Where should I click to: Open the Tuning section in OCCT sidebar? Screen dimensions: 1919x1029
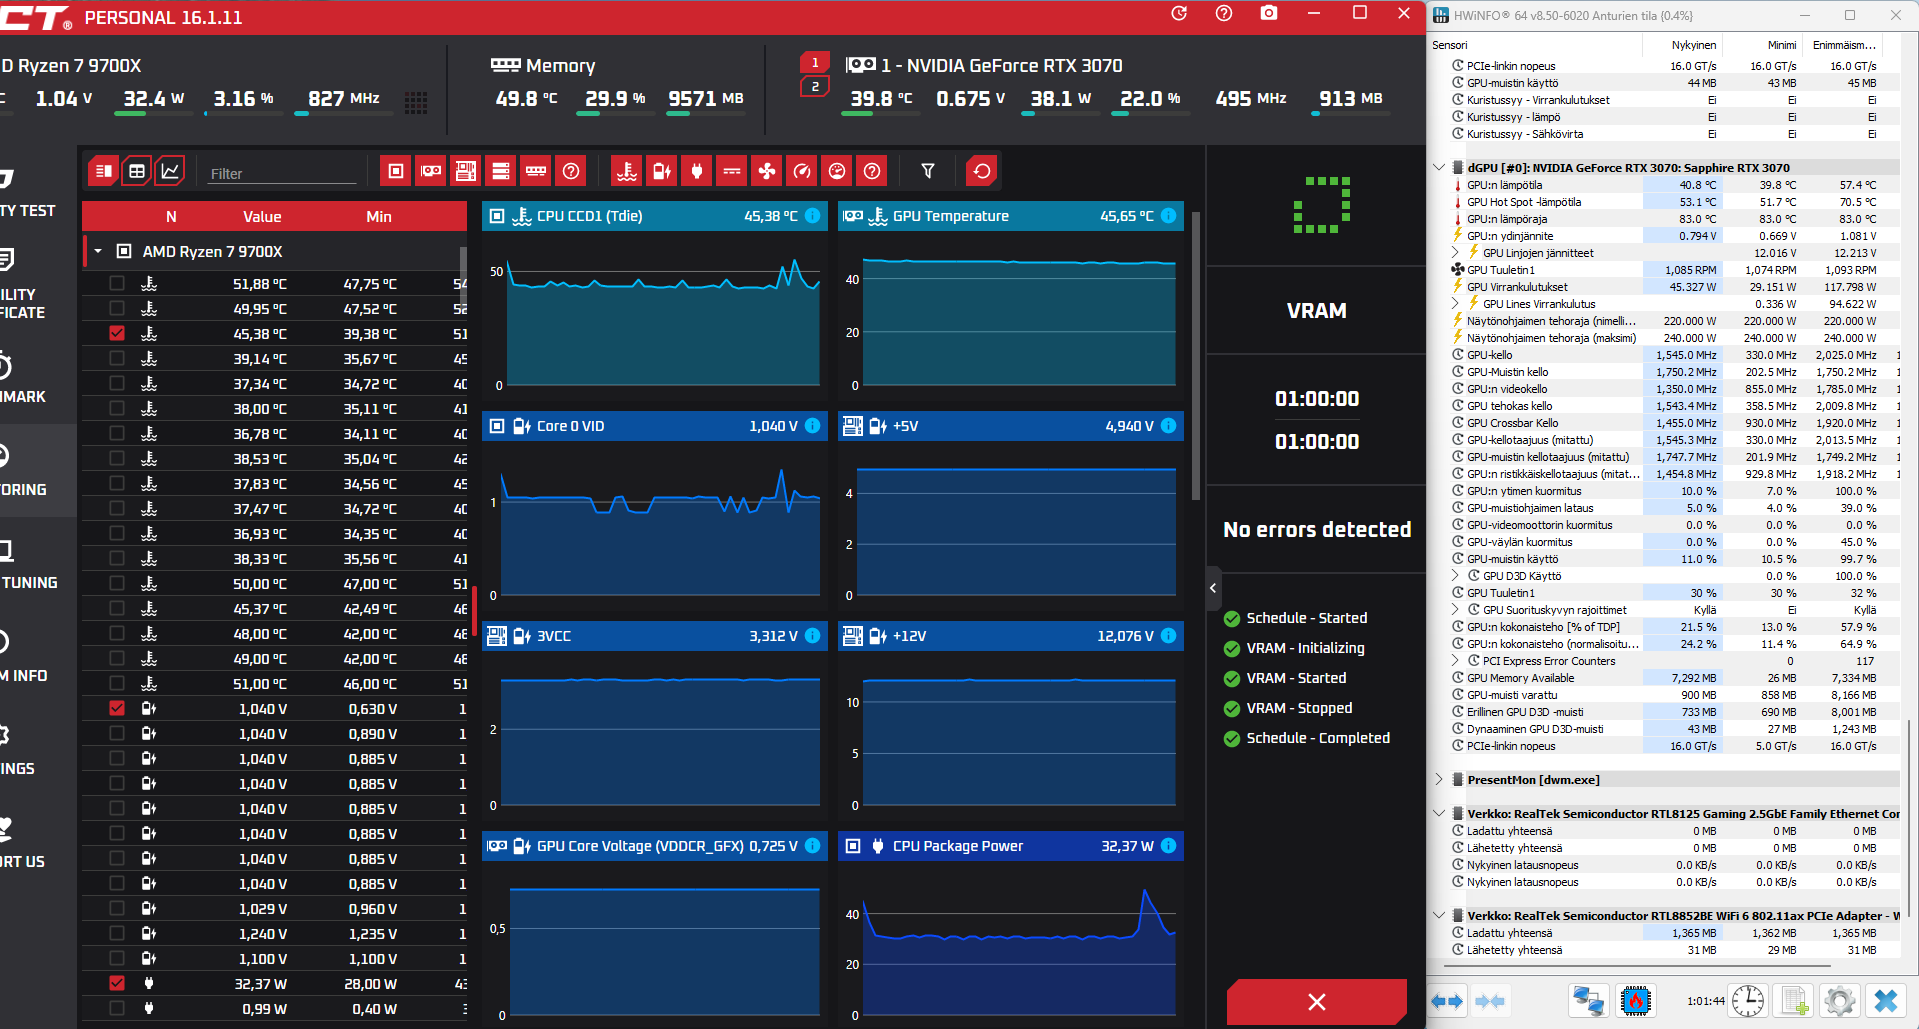[x=30, y=565]
